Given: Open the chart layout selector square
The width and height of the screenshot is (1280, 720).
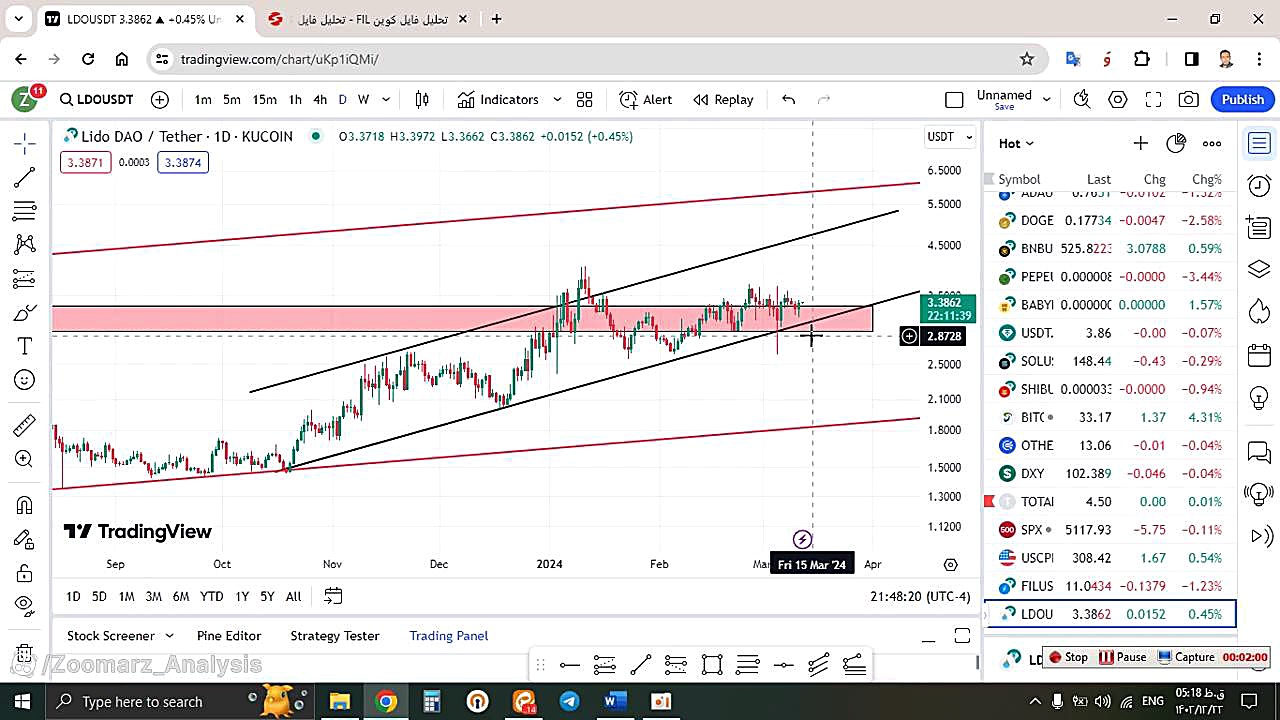Looking at the screenshot, I should tap(954, 99).
